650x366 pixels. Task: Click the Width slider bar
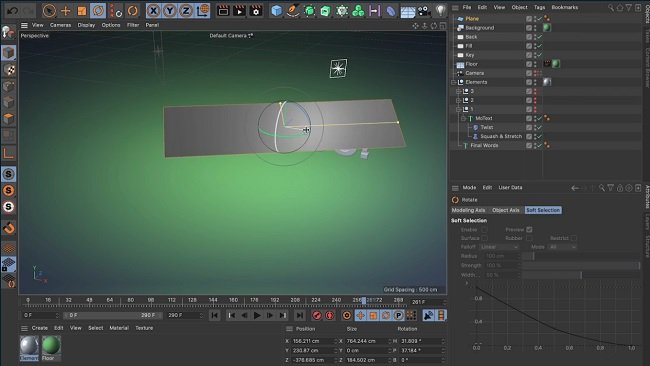click(x=581, y=275)
